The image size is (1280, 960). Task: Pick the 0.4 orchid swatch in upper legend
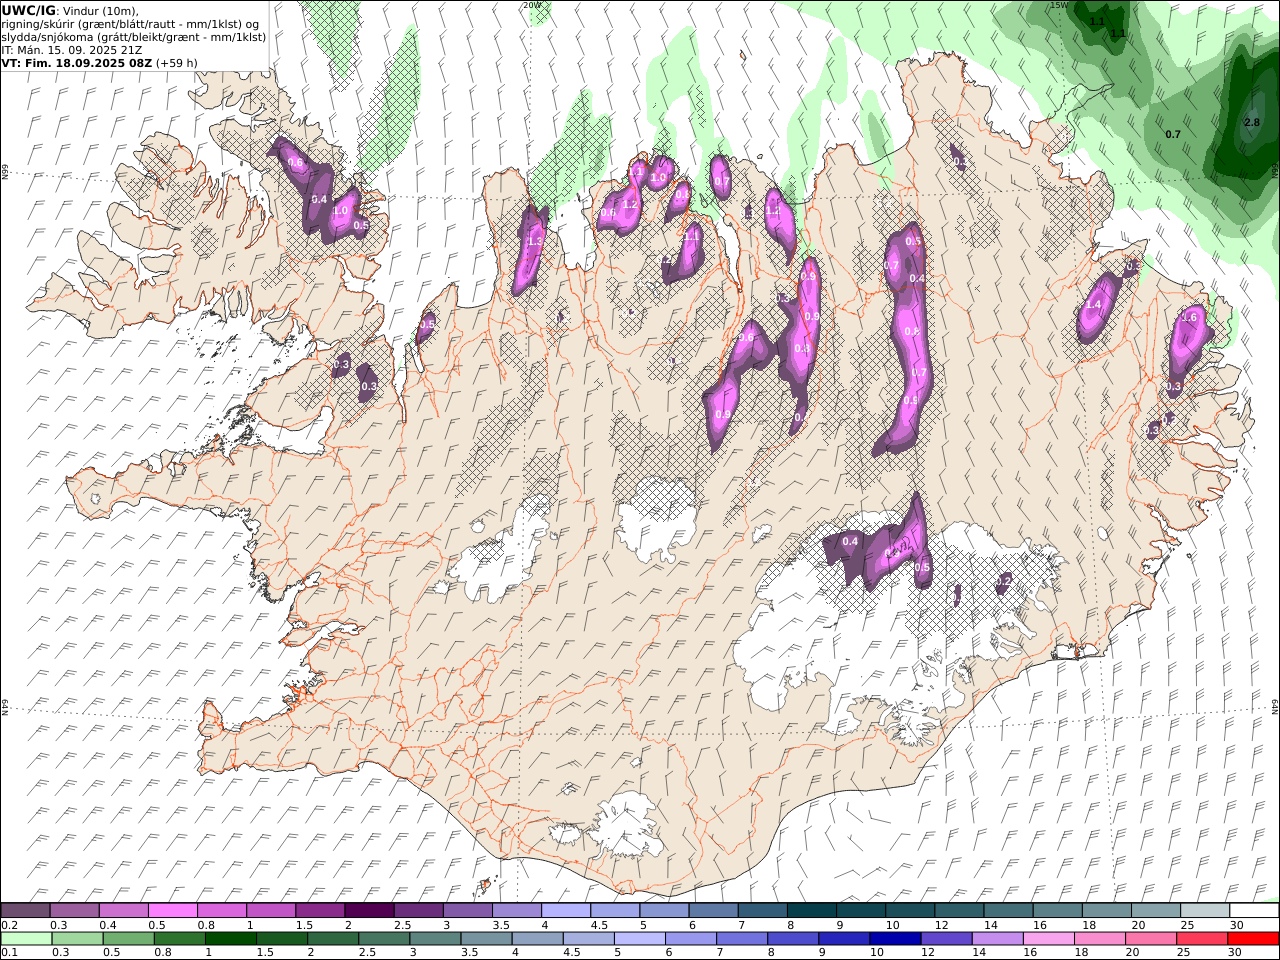pyautogui.click(x=123, y=911)
